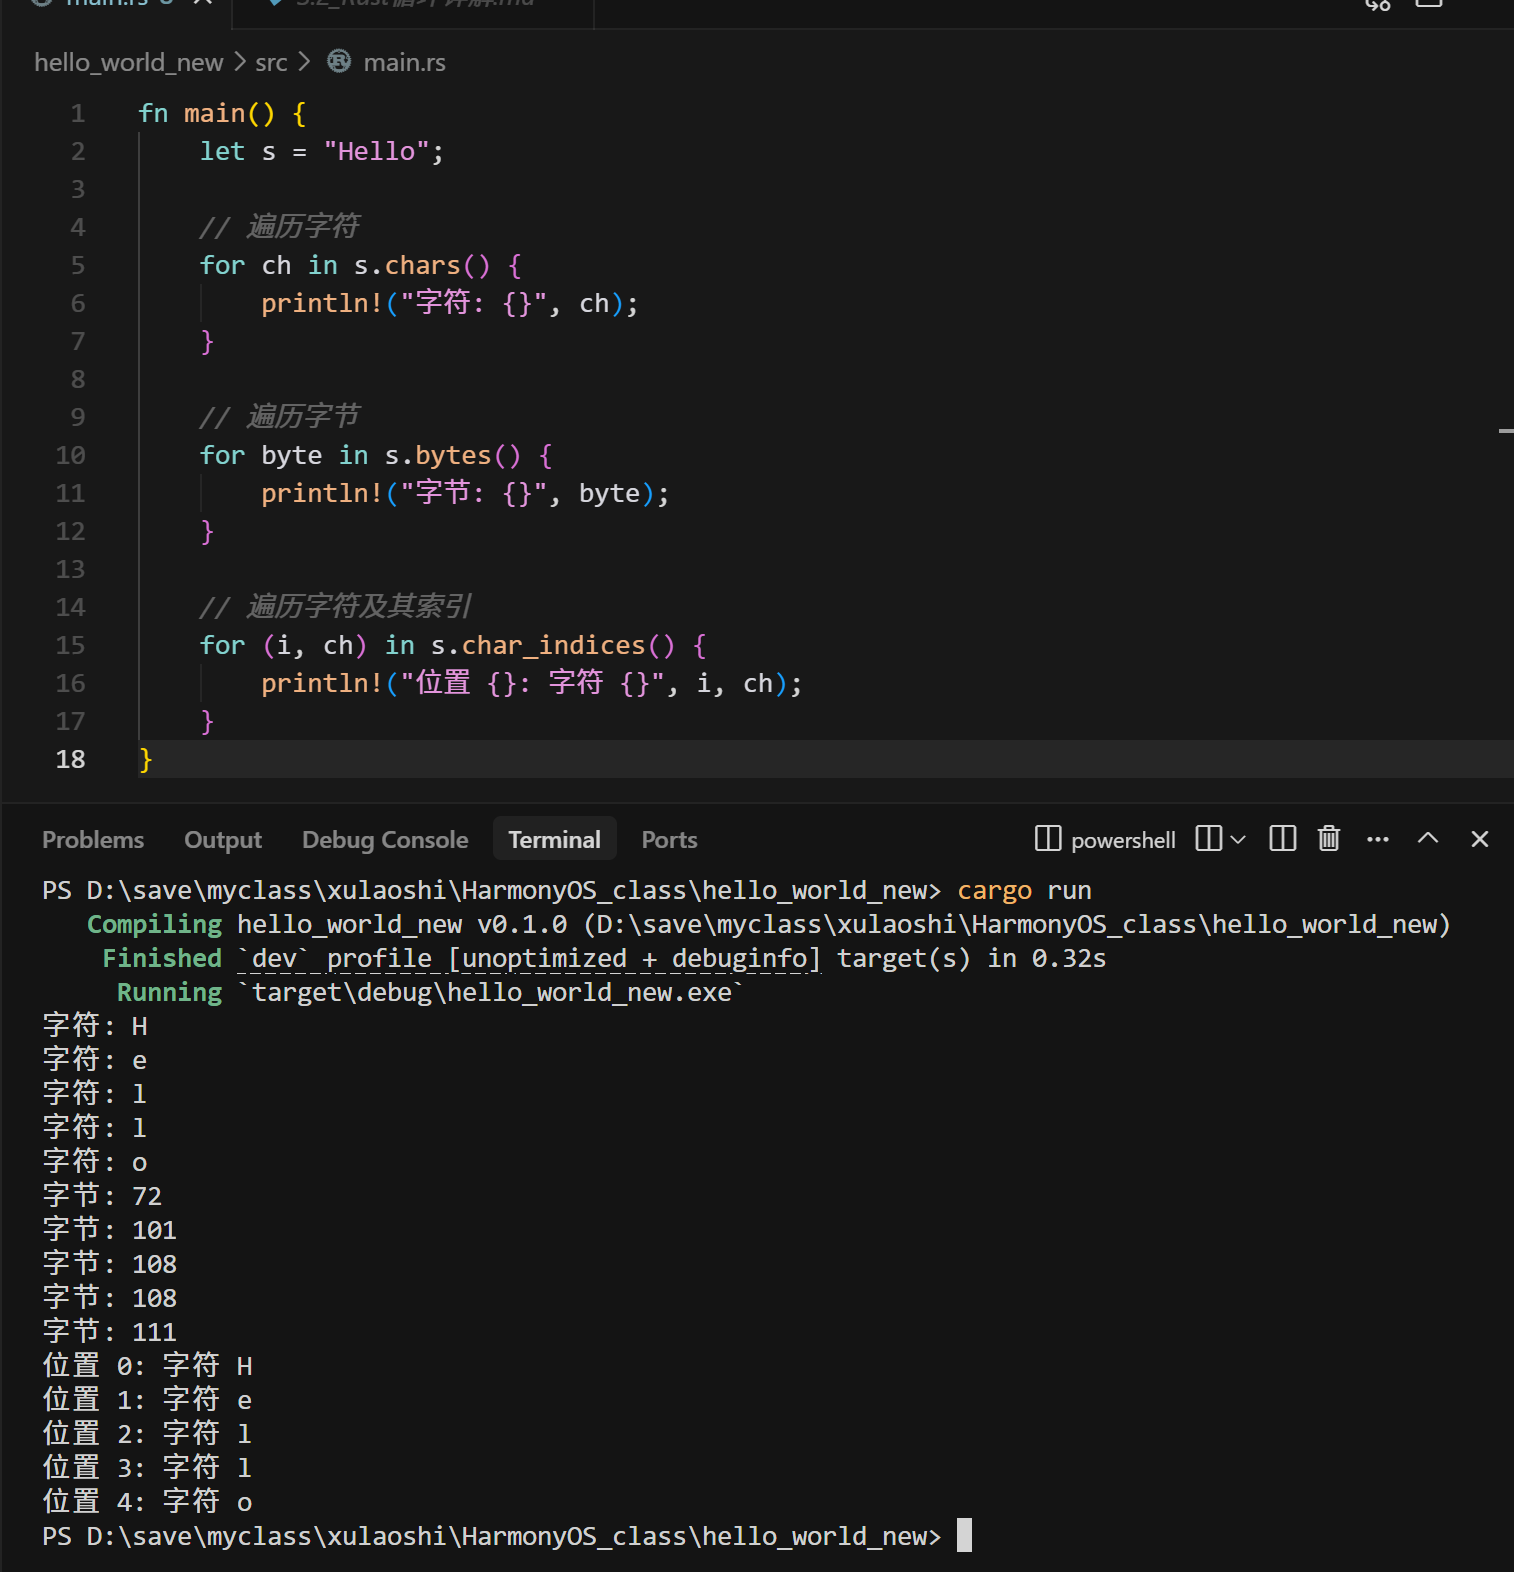
Task: Click the println! on line 16
Action: coord(322,684)
